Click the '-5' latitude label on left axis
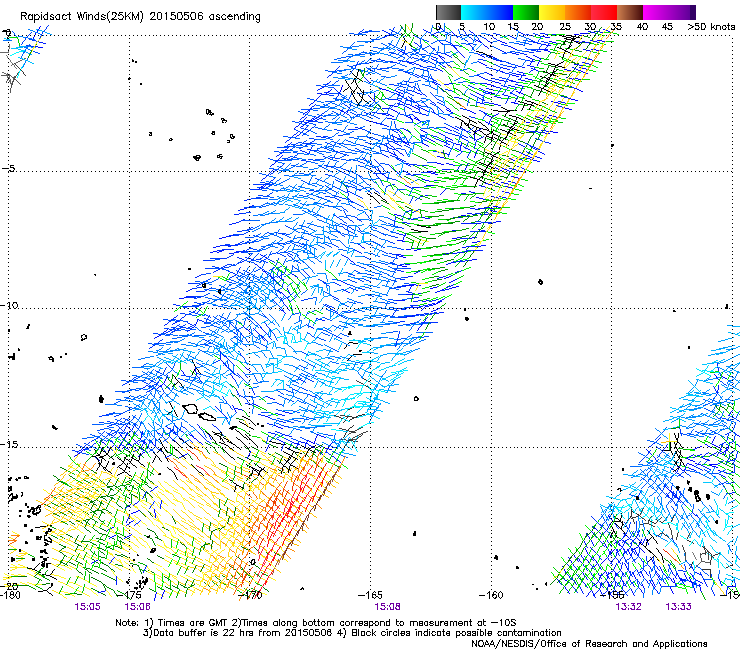Screen dimensions: 740x650 pyautogui.click(x=8, y=169)
